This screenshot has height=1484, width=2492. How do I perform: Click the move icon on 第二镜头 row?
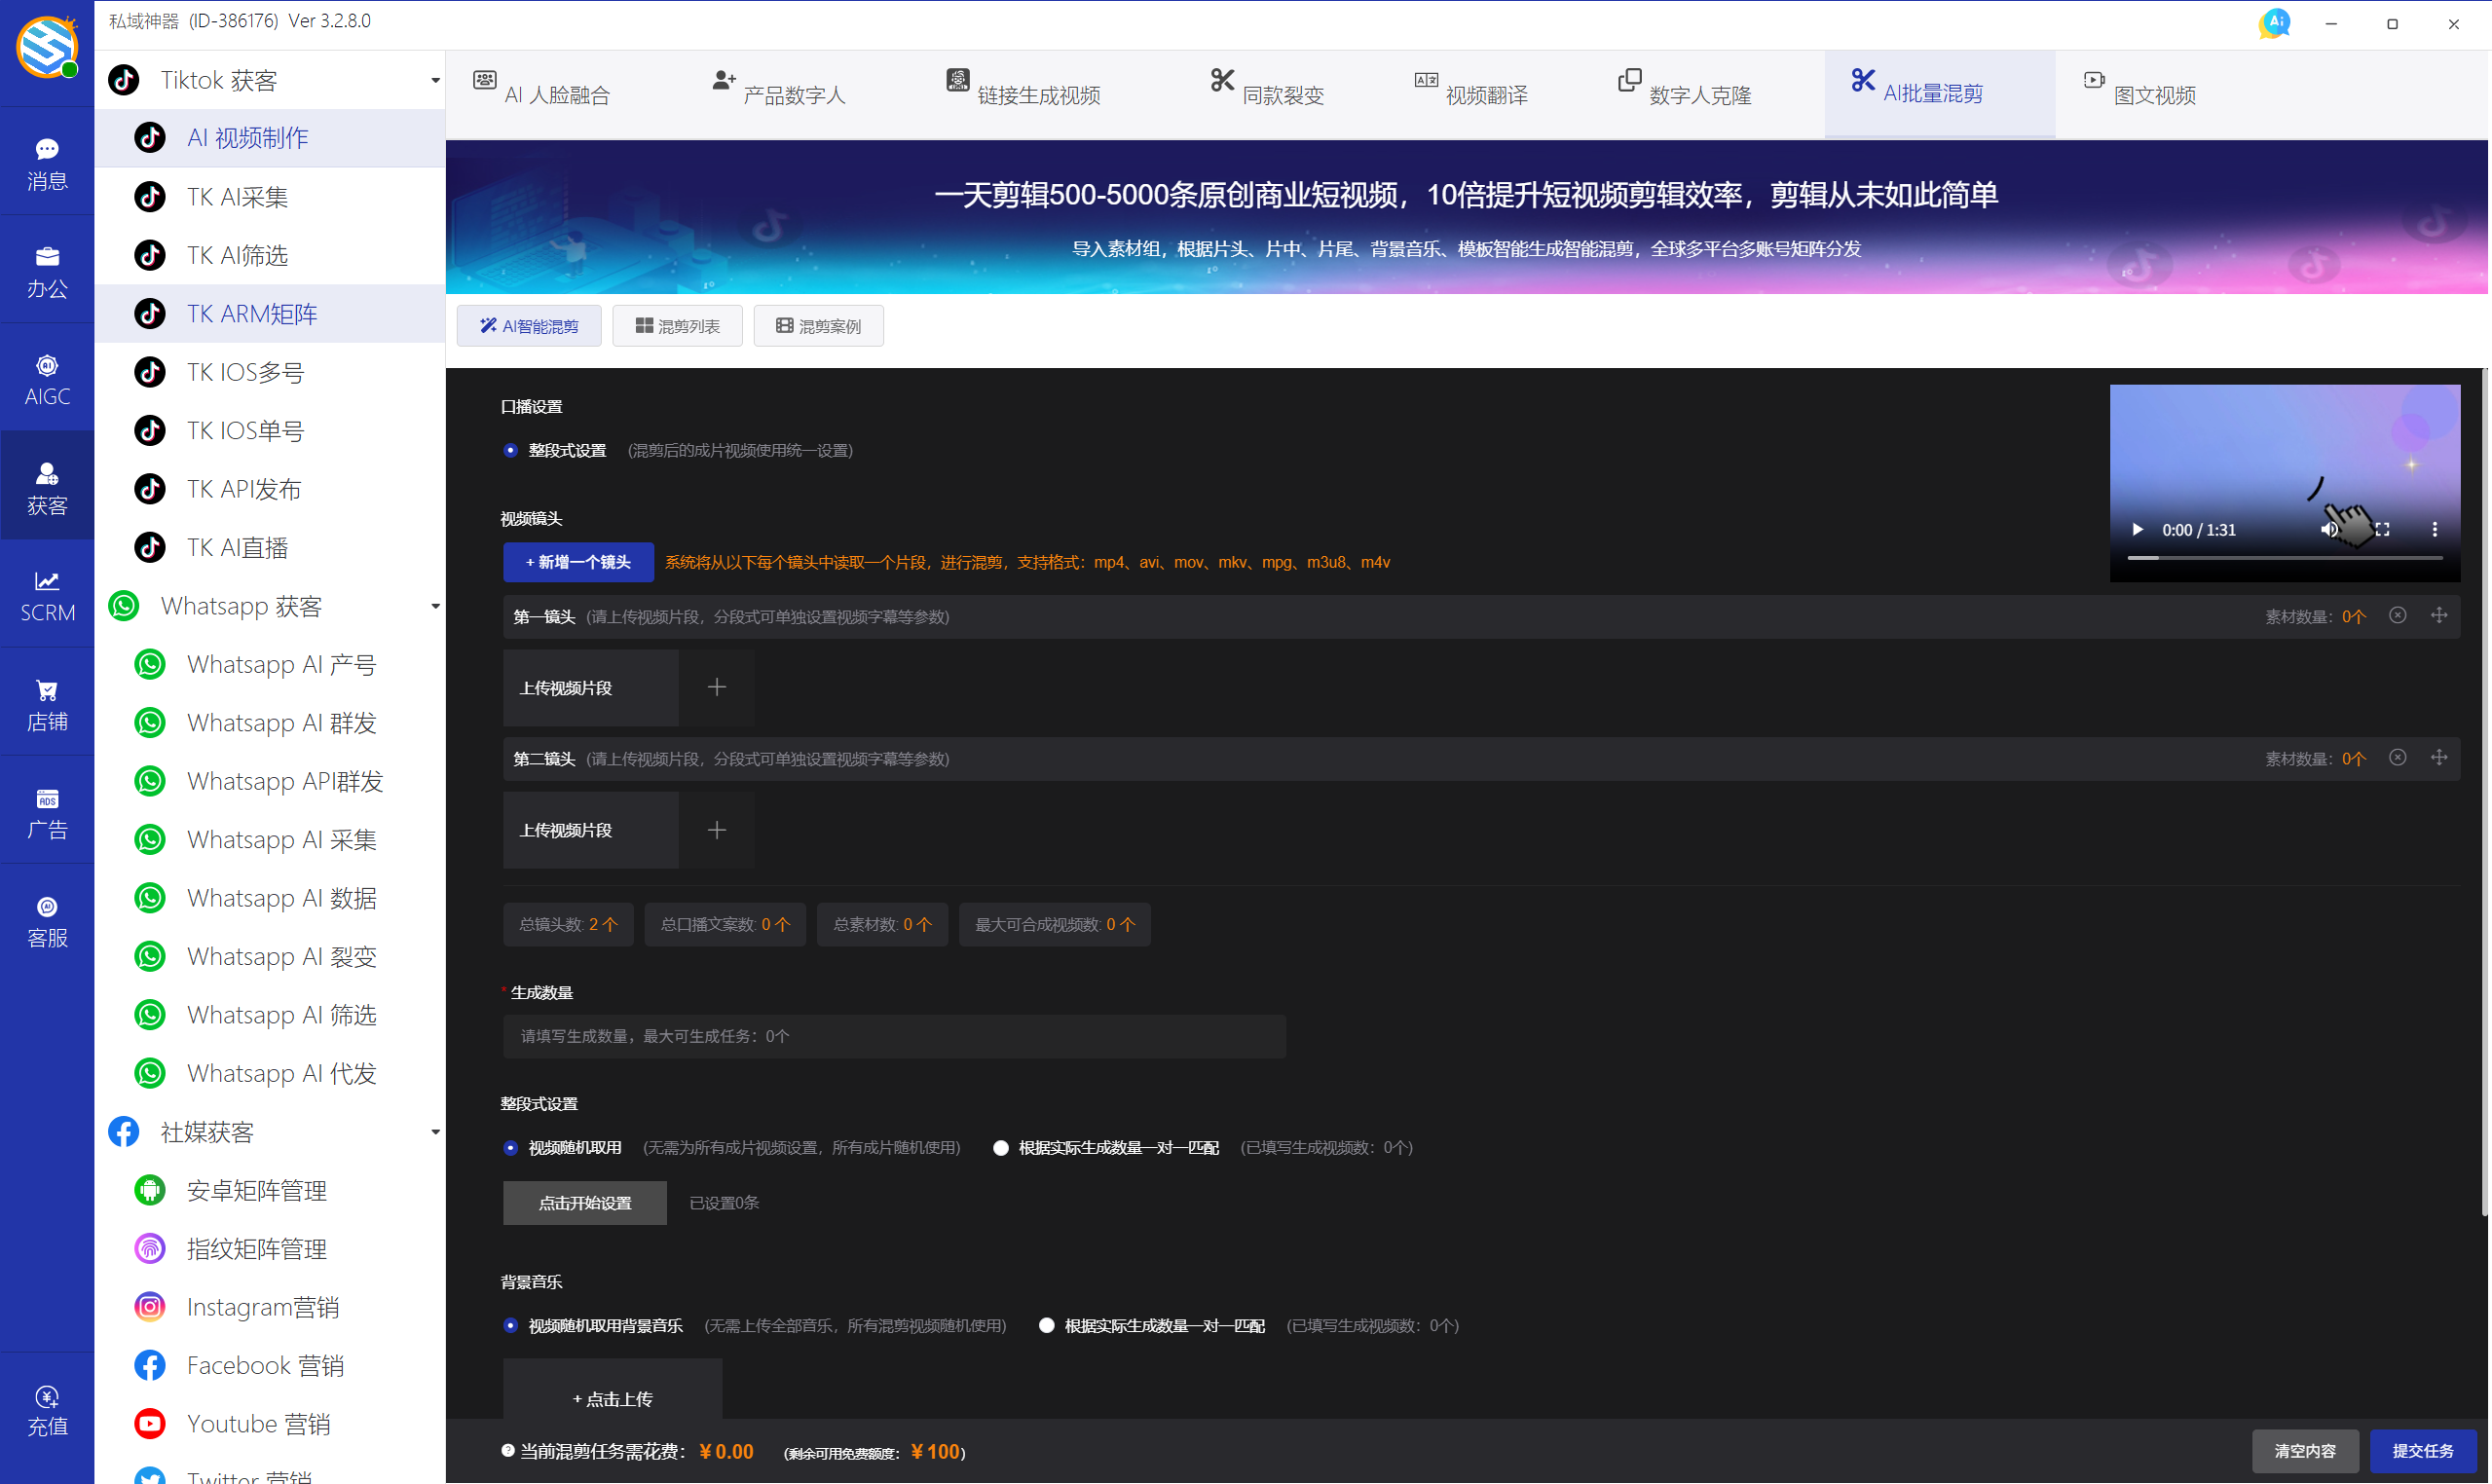(2439, 758)
